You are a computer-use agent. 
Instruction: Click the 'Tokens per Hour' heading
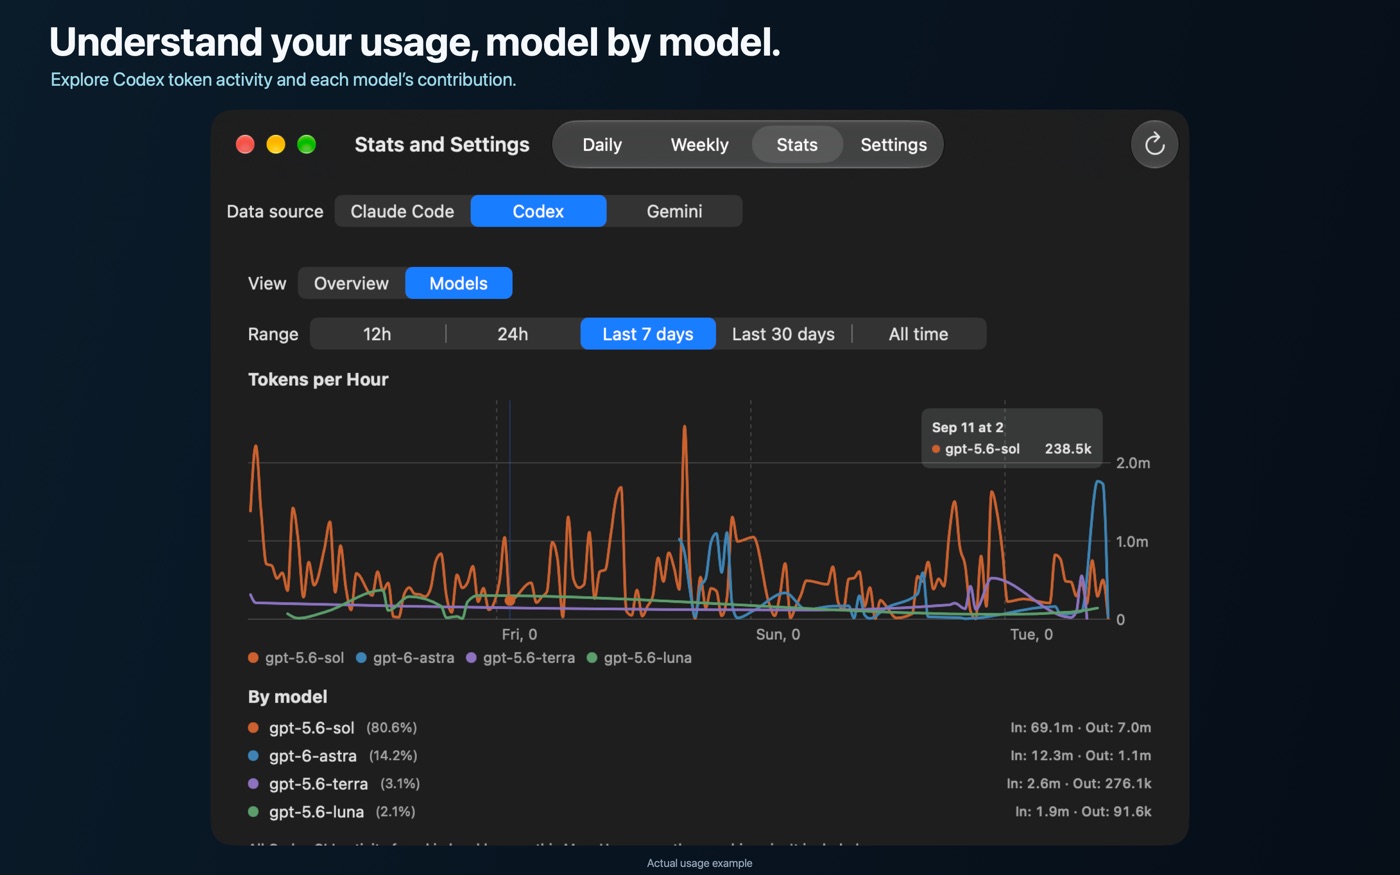pyautogui.click(x=318, y=380)
